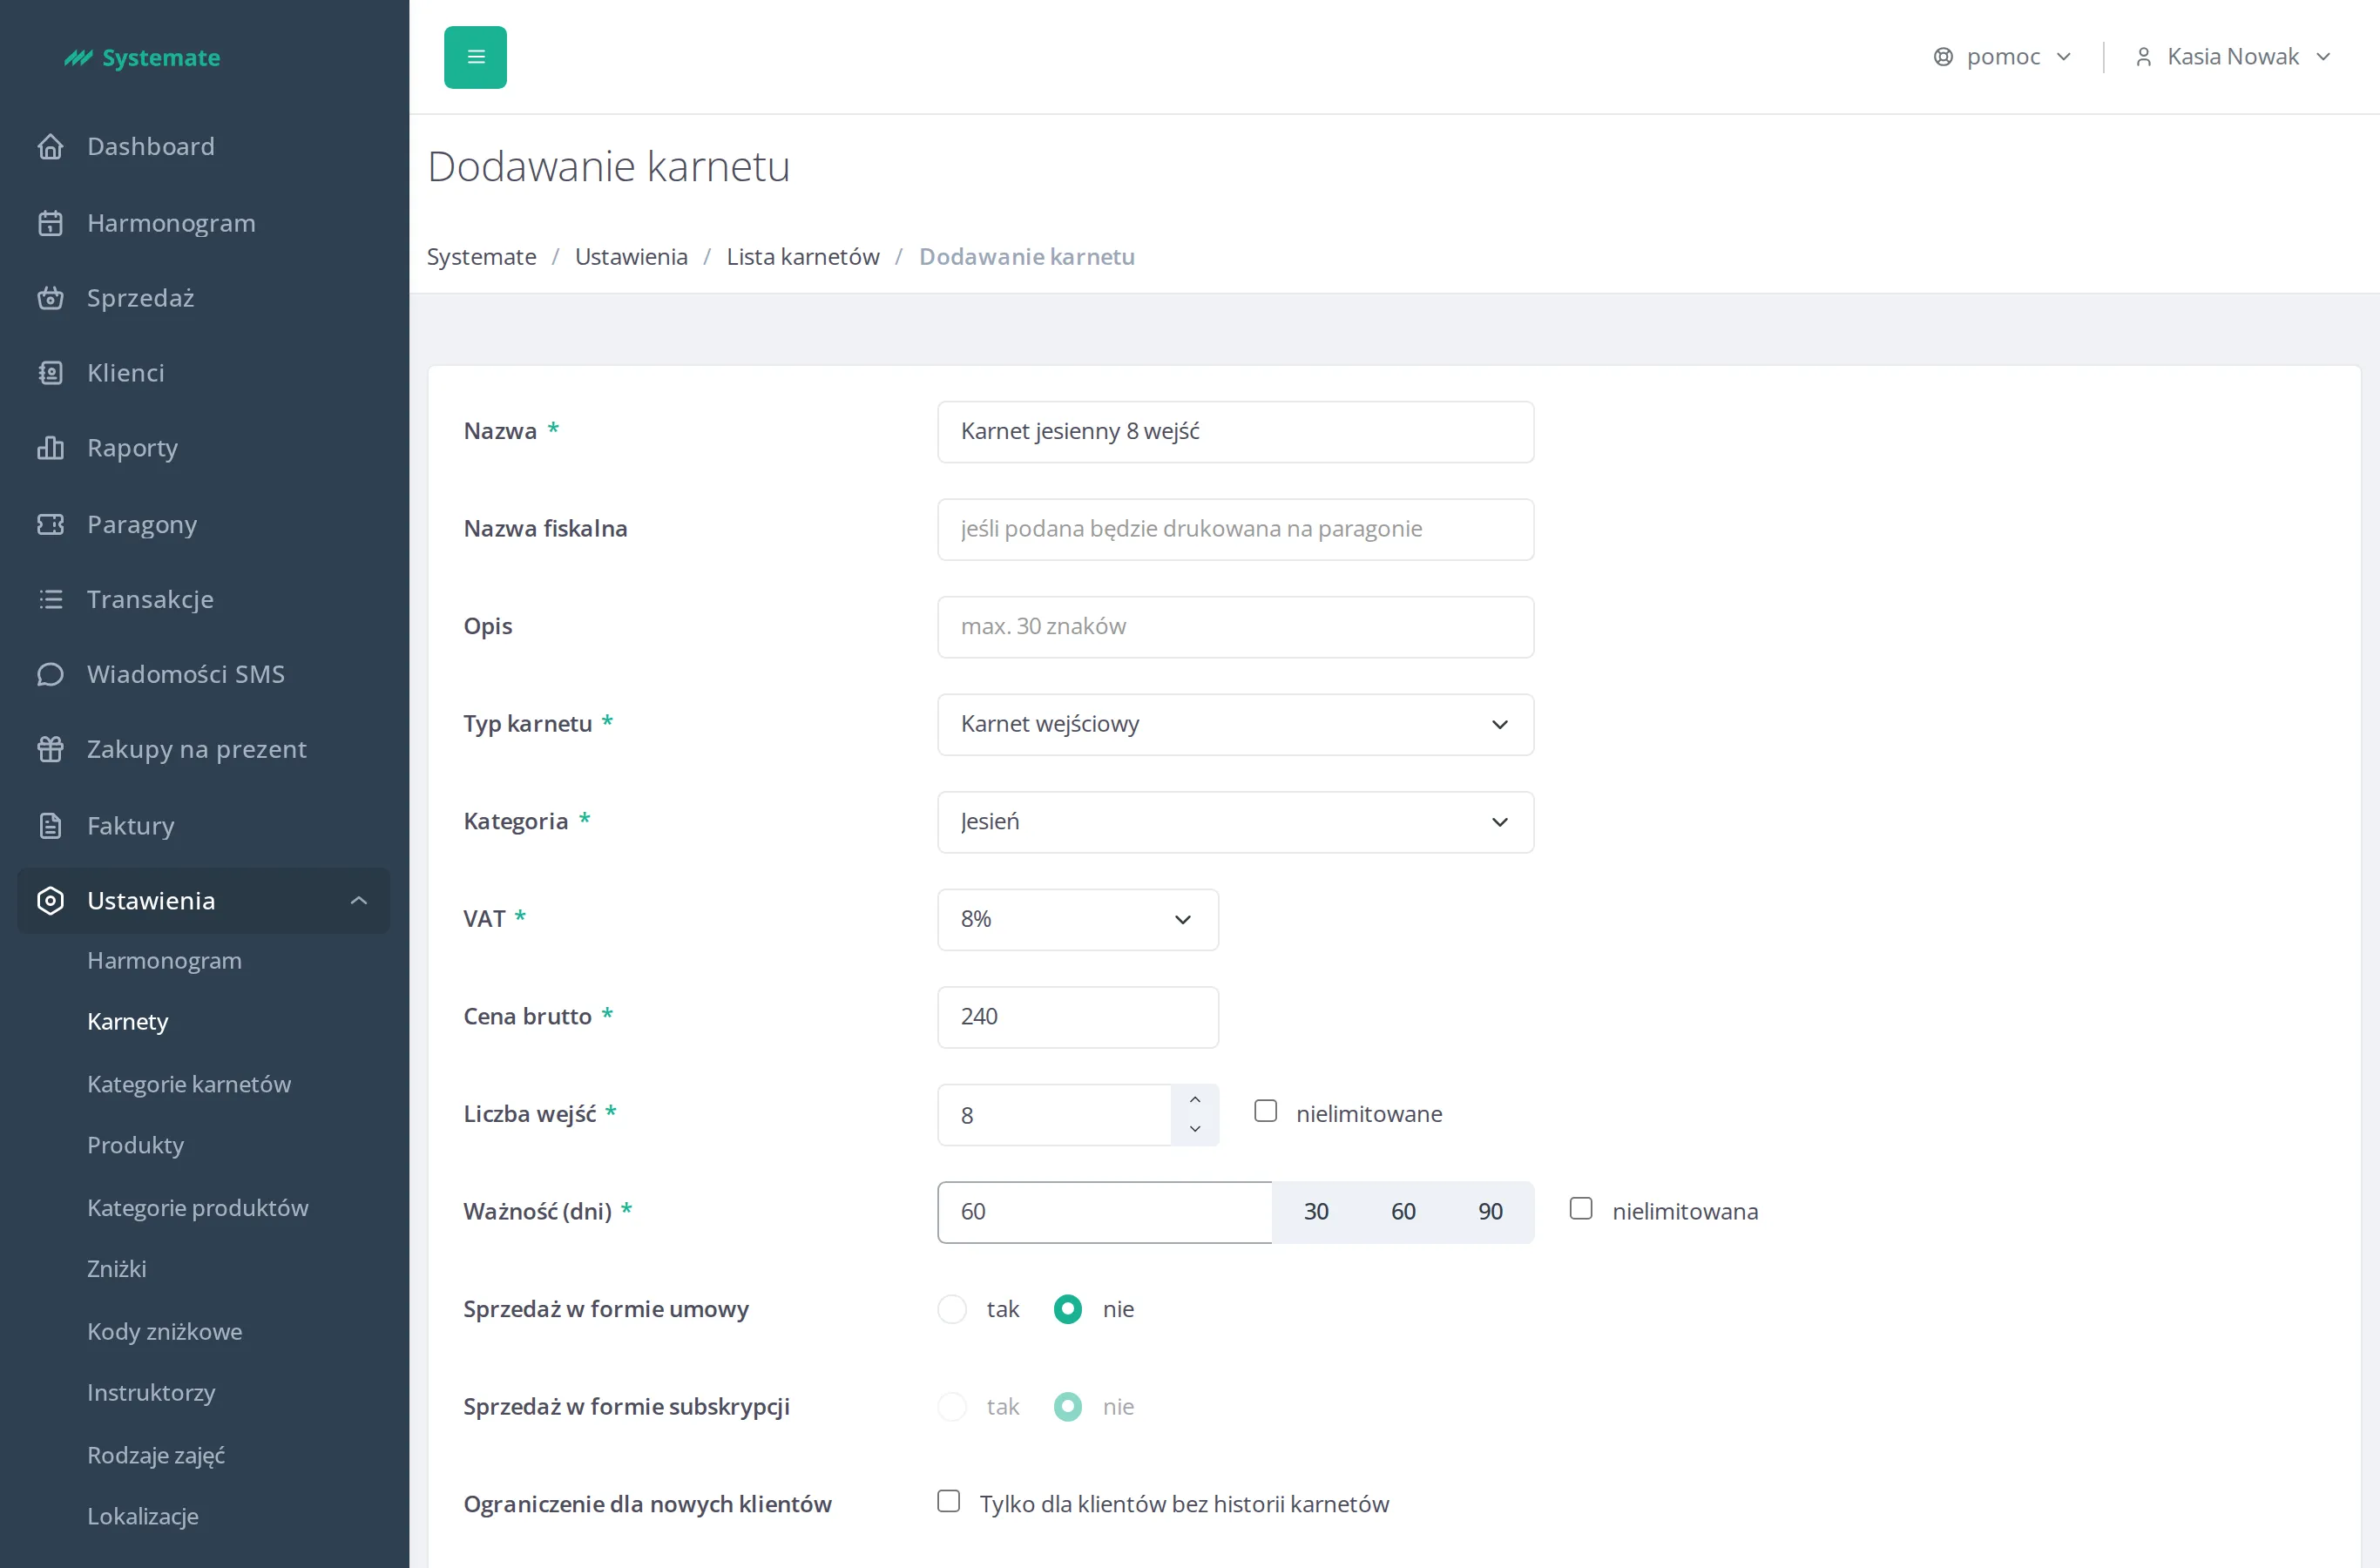Increase Liczba wejść with up arrow
Viewport: 2380px width, 1568px height.
(x=1195, y=1100)
